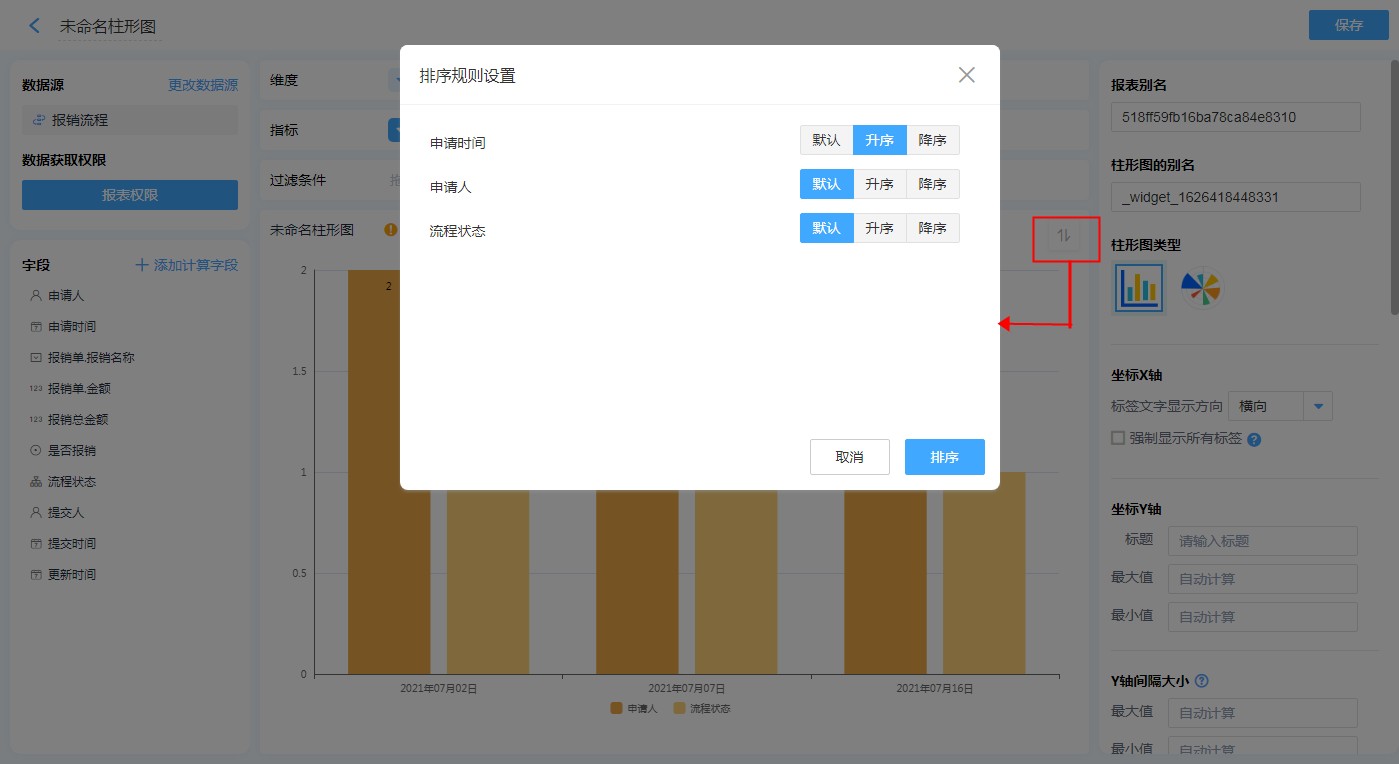Screen dimensions: 1399x764
Task: Click the 申请人 legend color swatch
Action: pyautogui.click(x=616, y=708)
